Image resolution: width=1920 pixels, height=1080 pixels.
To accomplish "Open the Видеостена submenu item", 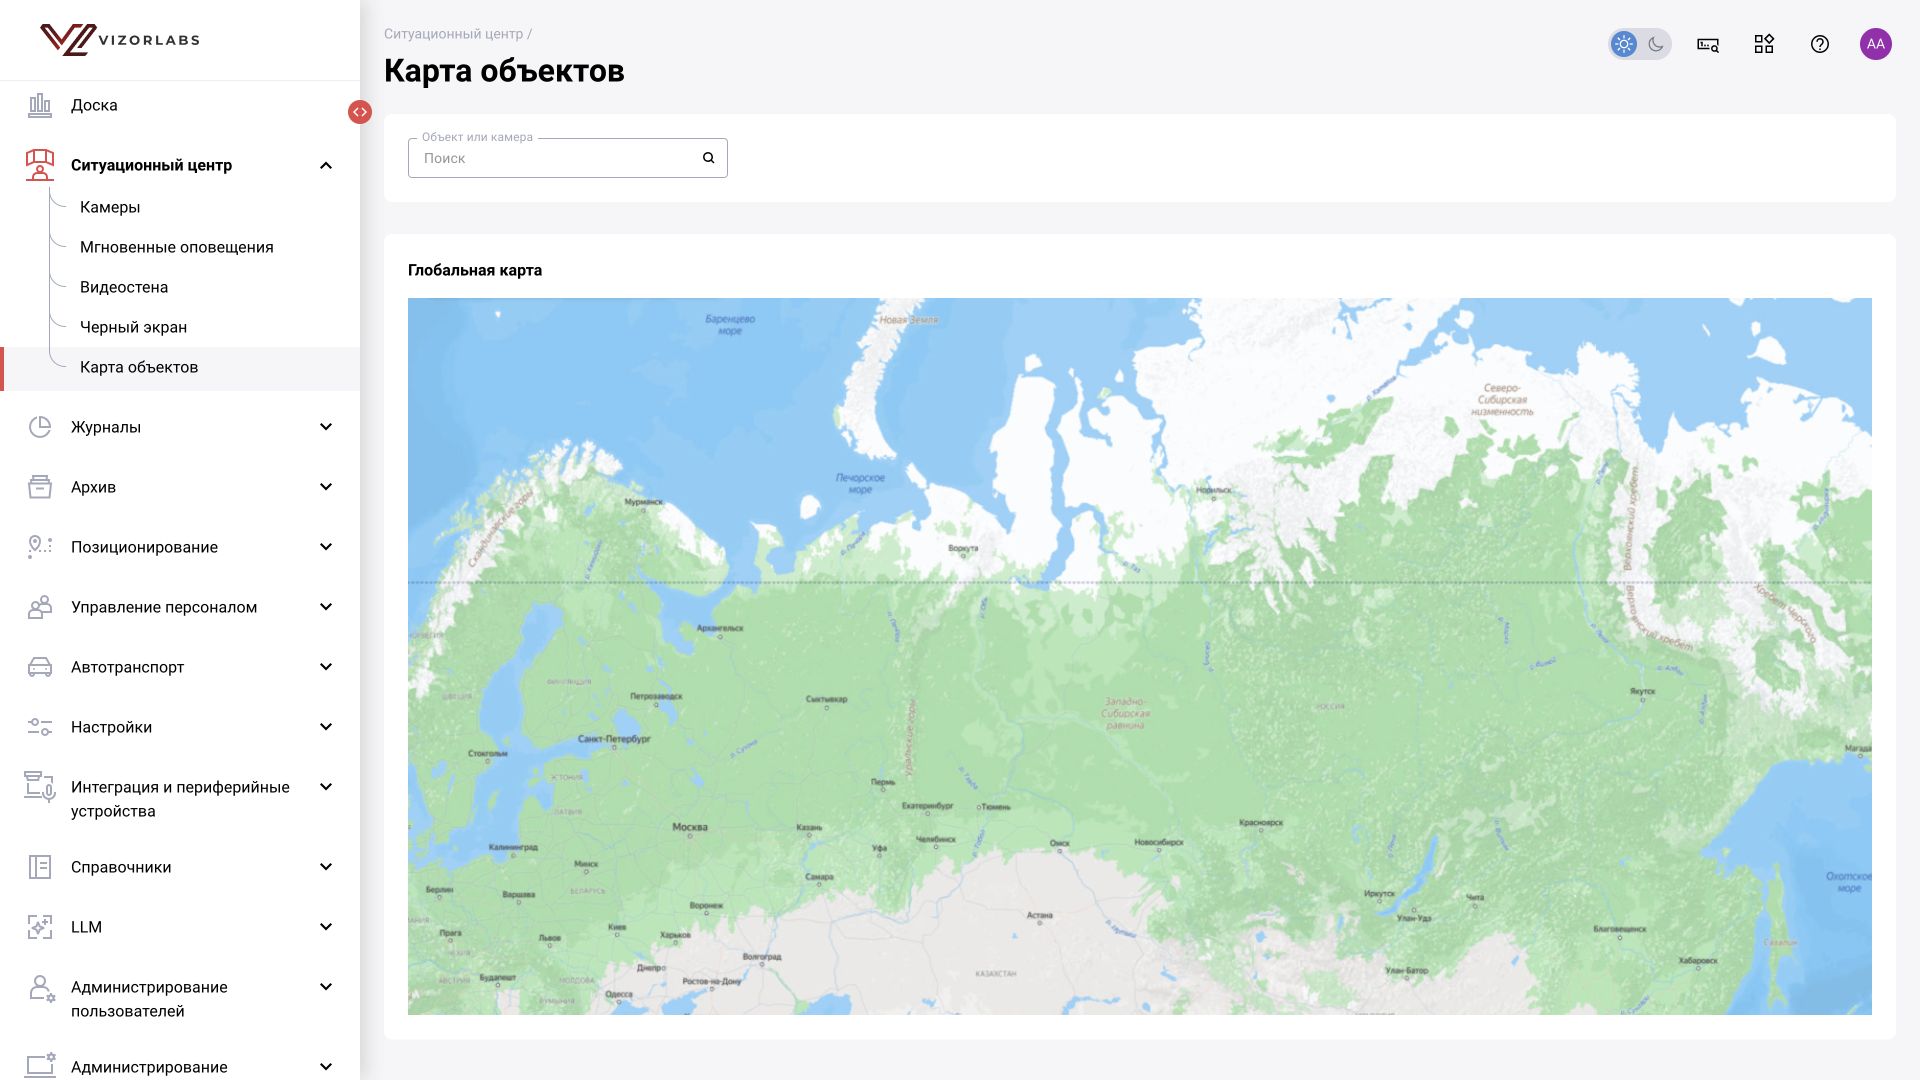I will (124, 287).
